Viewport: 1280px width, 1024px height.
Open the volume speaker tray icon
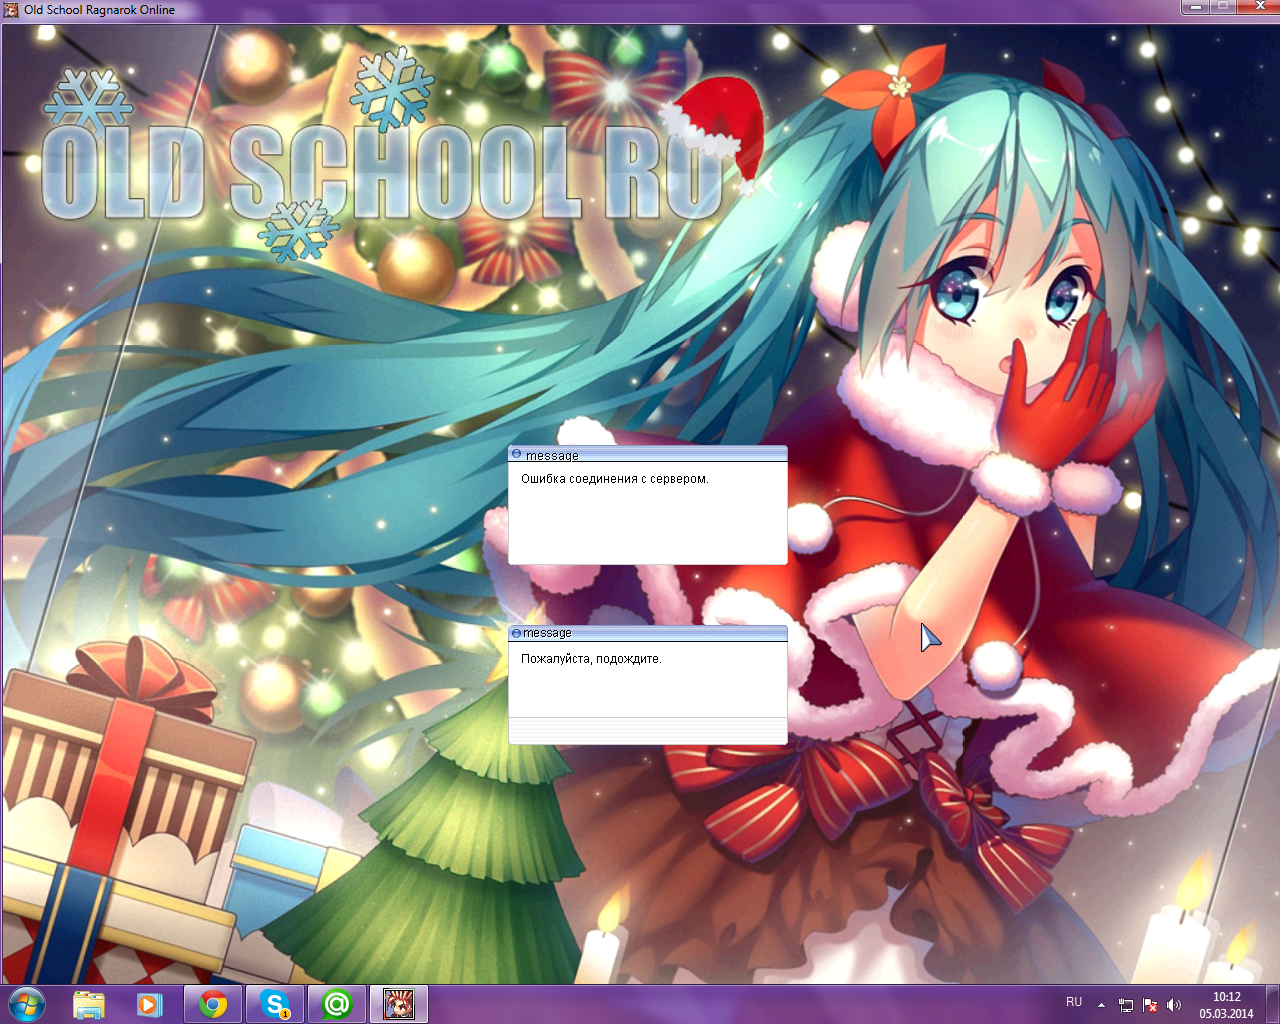click(x=1174, y=1005)
